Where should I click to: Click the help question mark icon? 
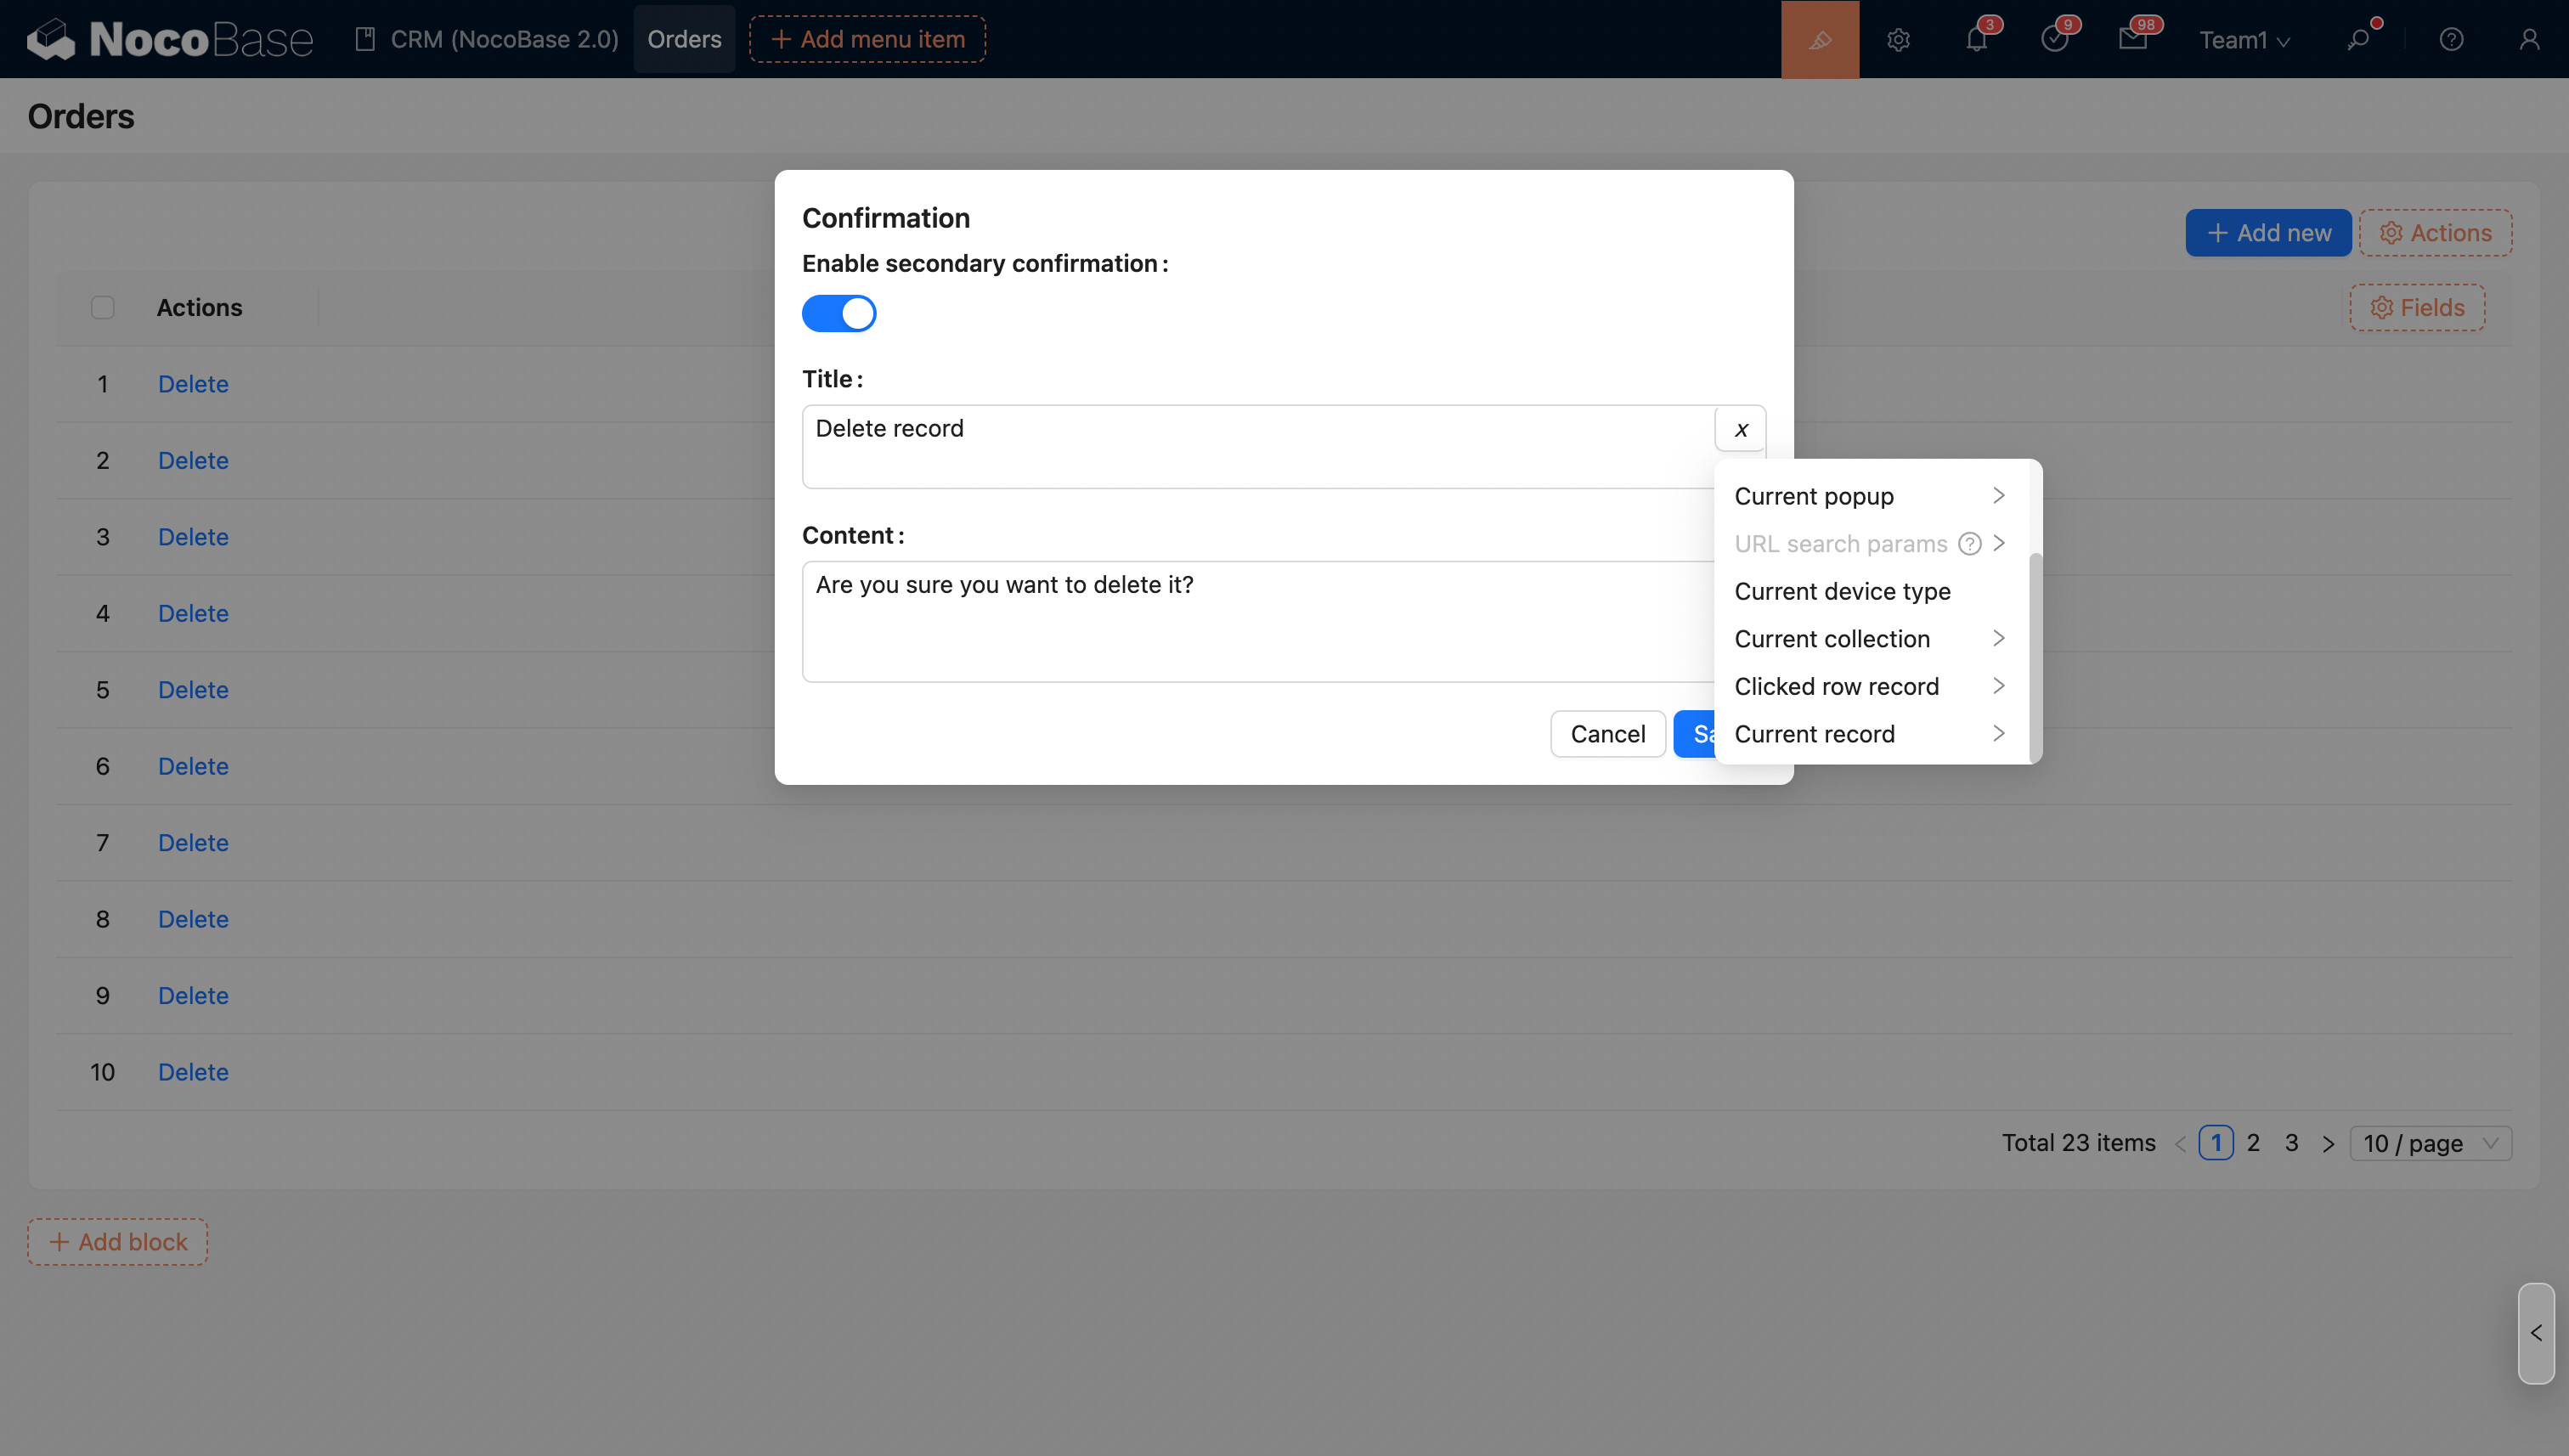tap(2451, 39)
